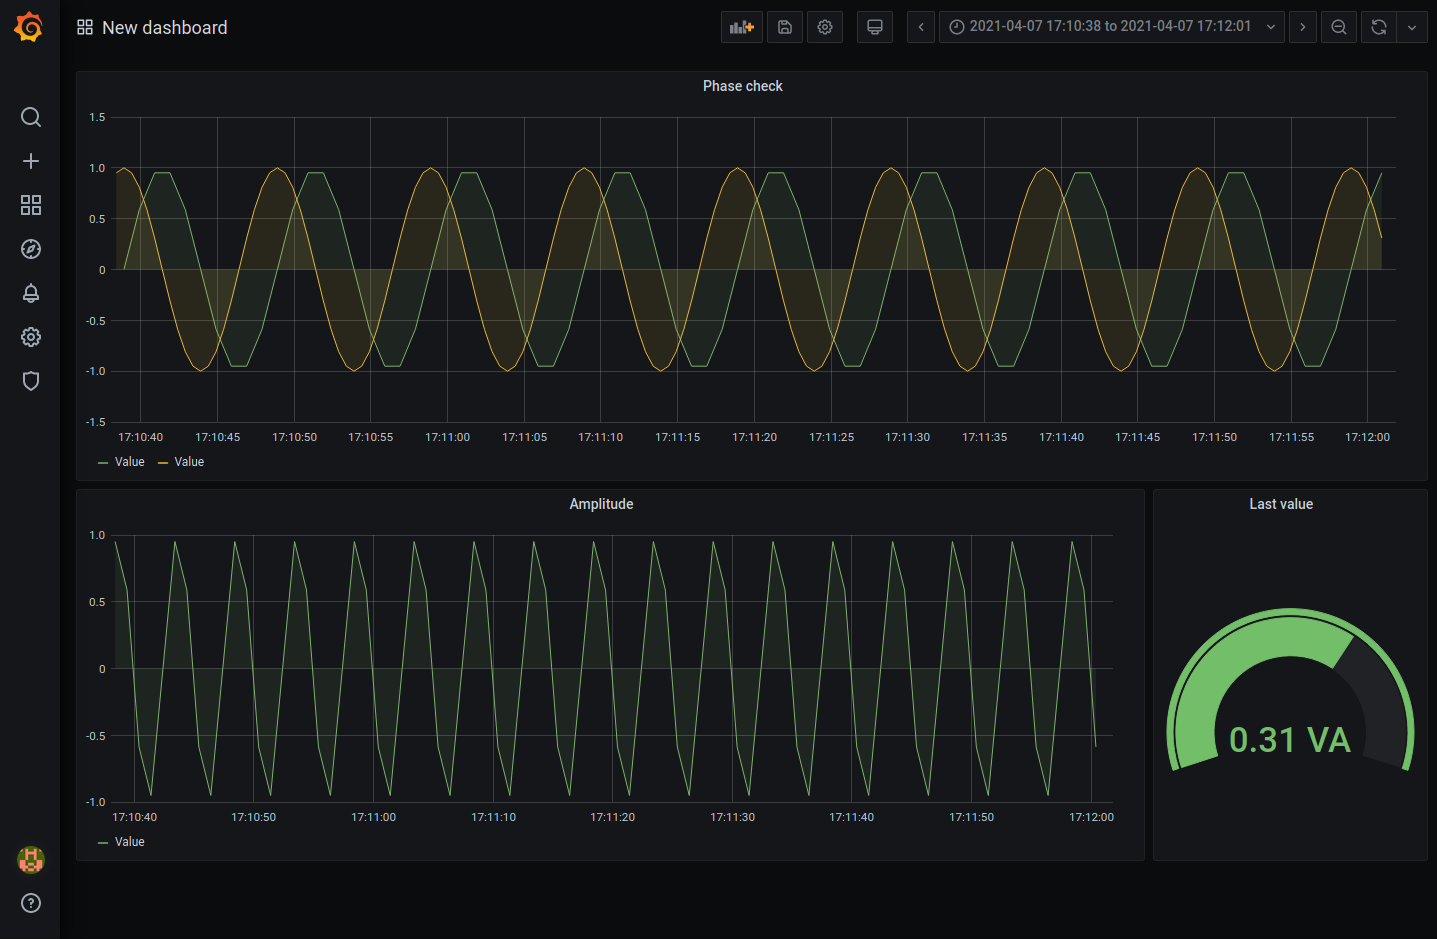Expand the refresh interval dropdown
This screenshot has height=939, width=1437.
coord(1412,26)
